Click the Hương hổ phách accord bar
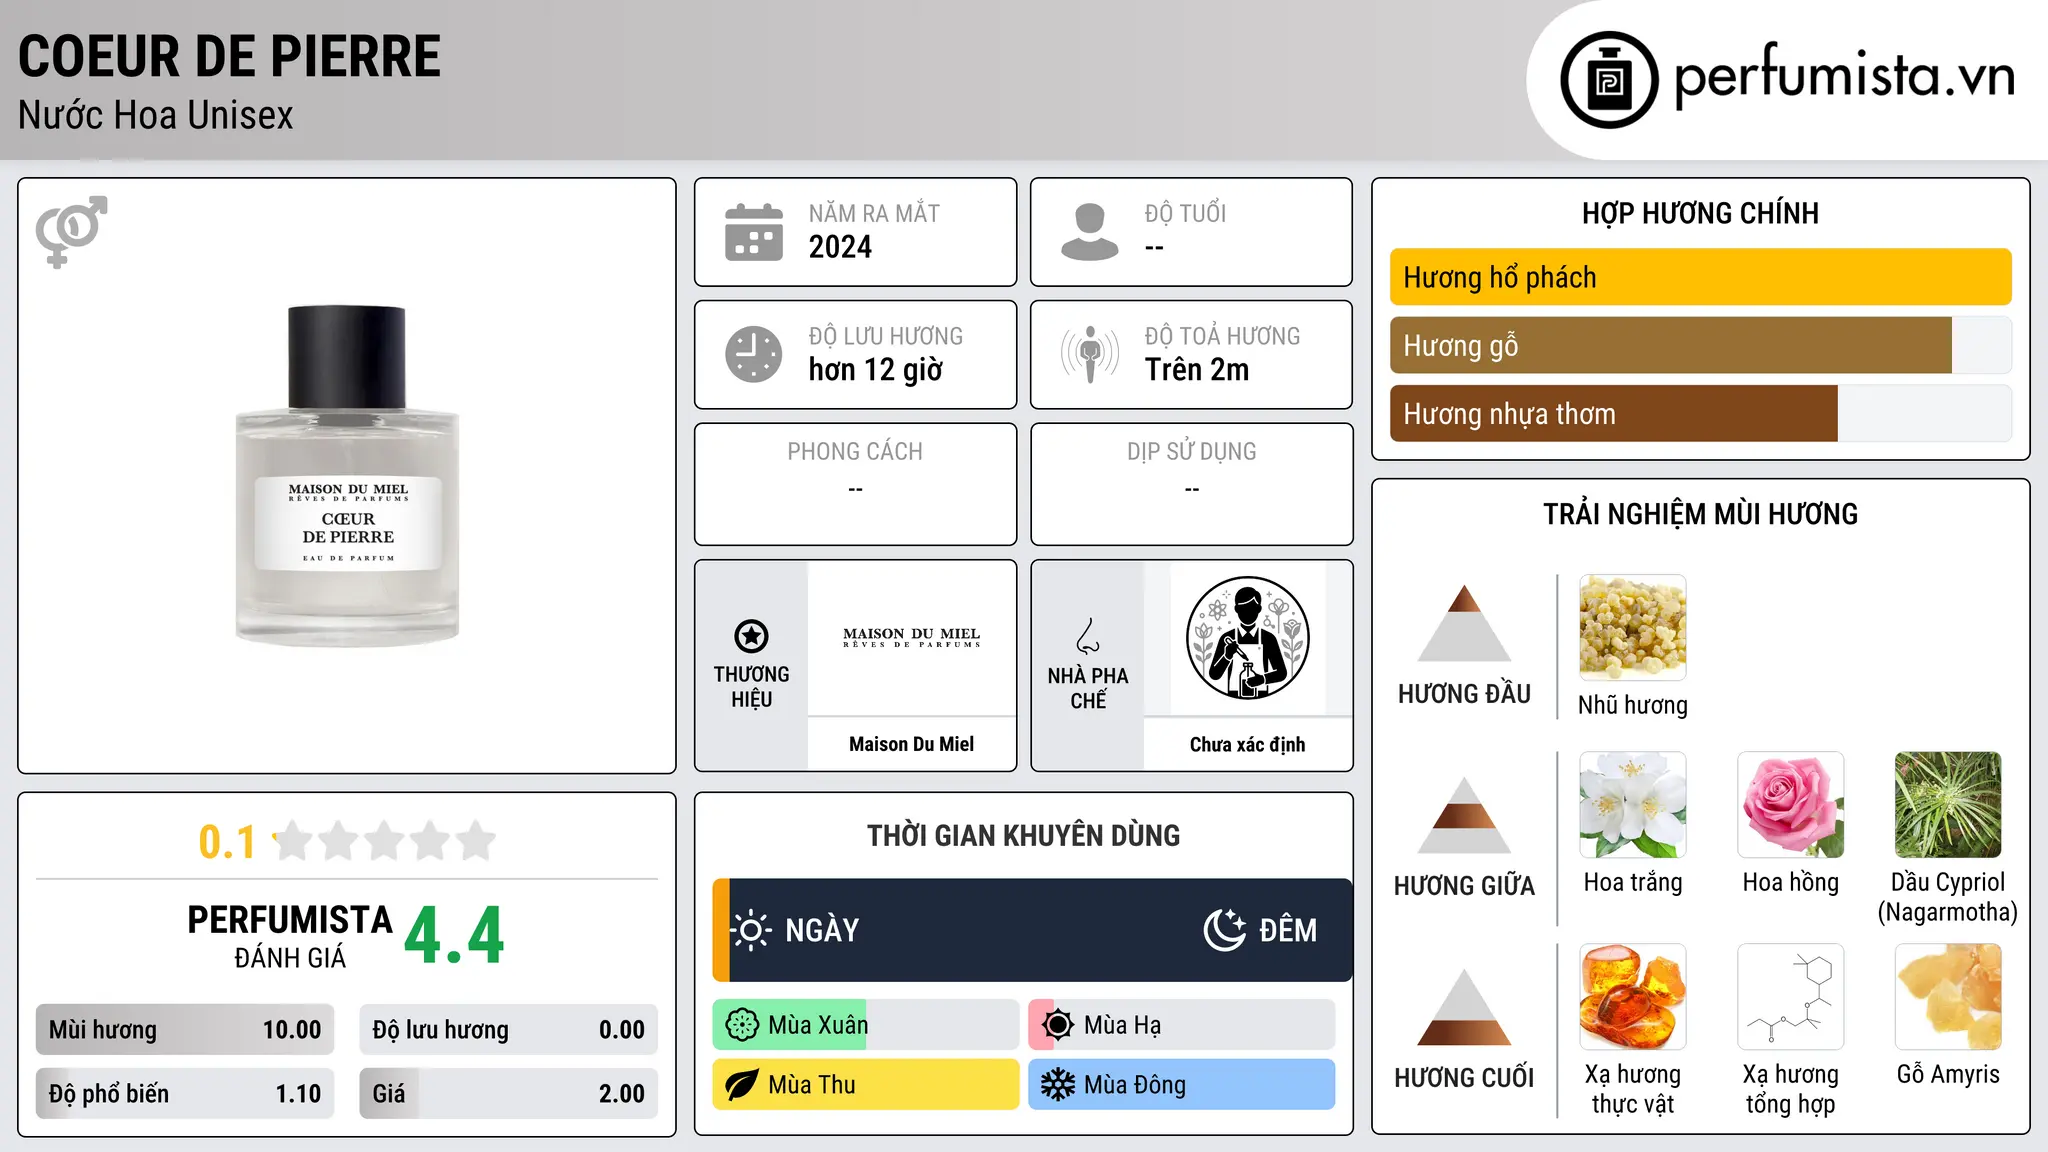Image resolution: width=2048 pixels, height=1152 pixels. click(1700, 277)
